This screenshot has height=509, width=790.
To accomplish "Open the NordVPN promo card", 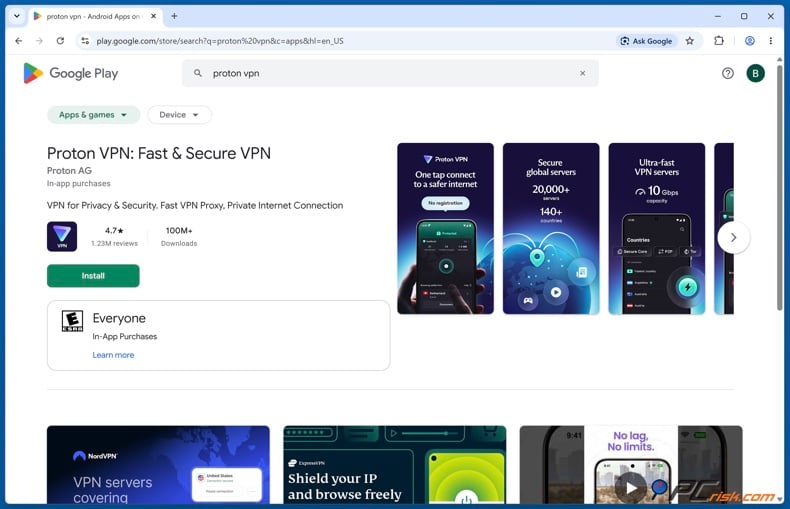I will 158,465.
